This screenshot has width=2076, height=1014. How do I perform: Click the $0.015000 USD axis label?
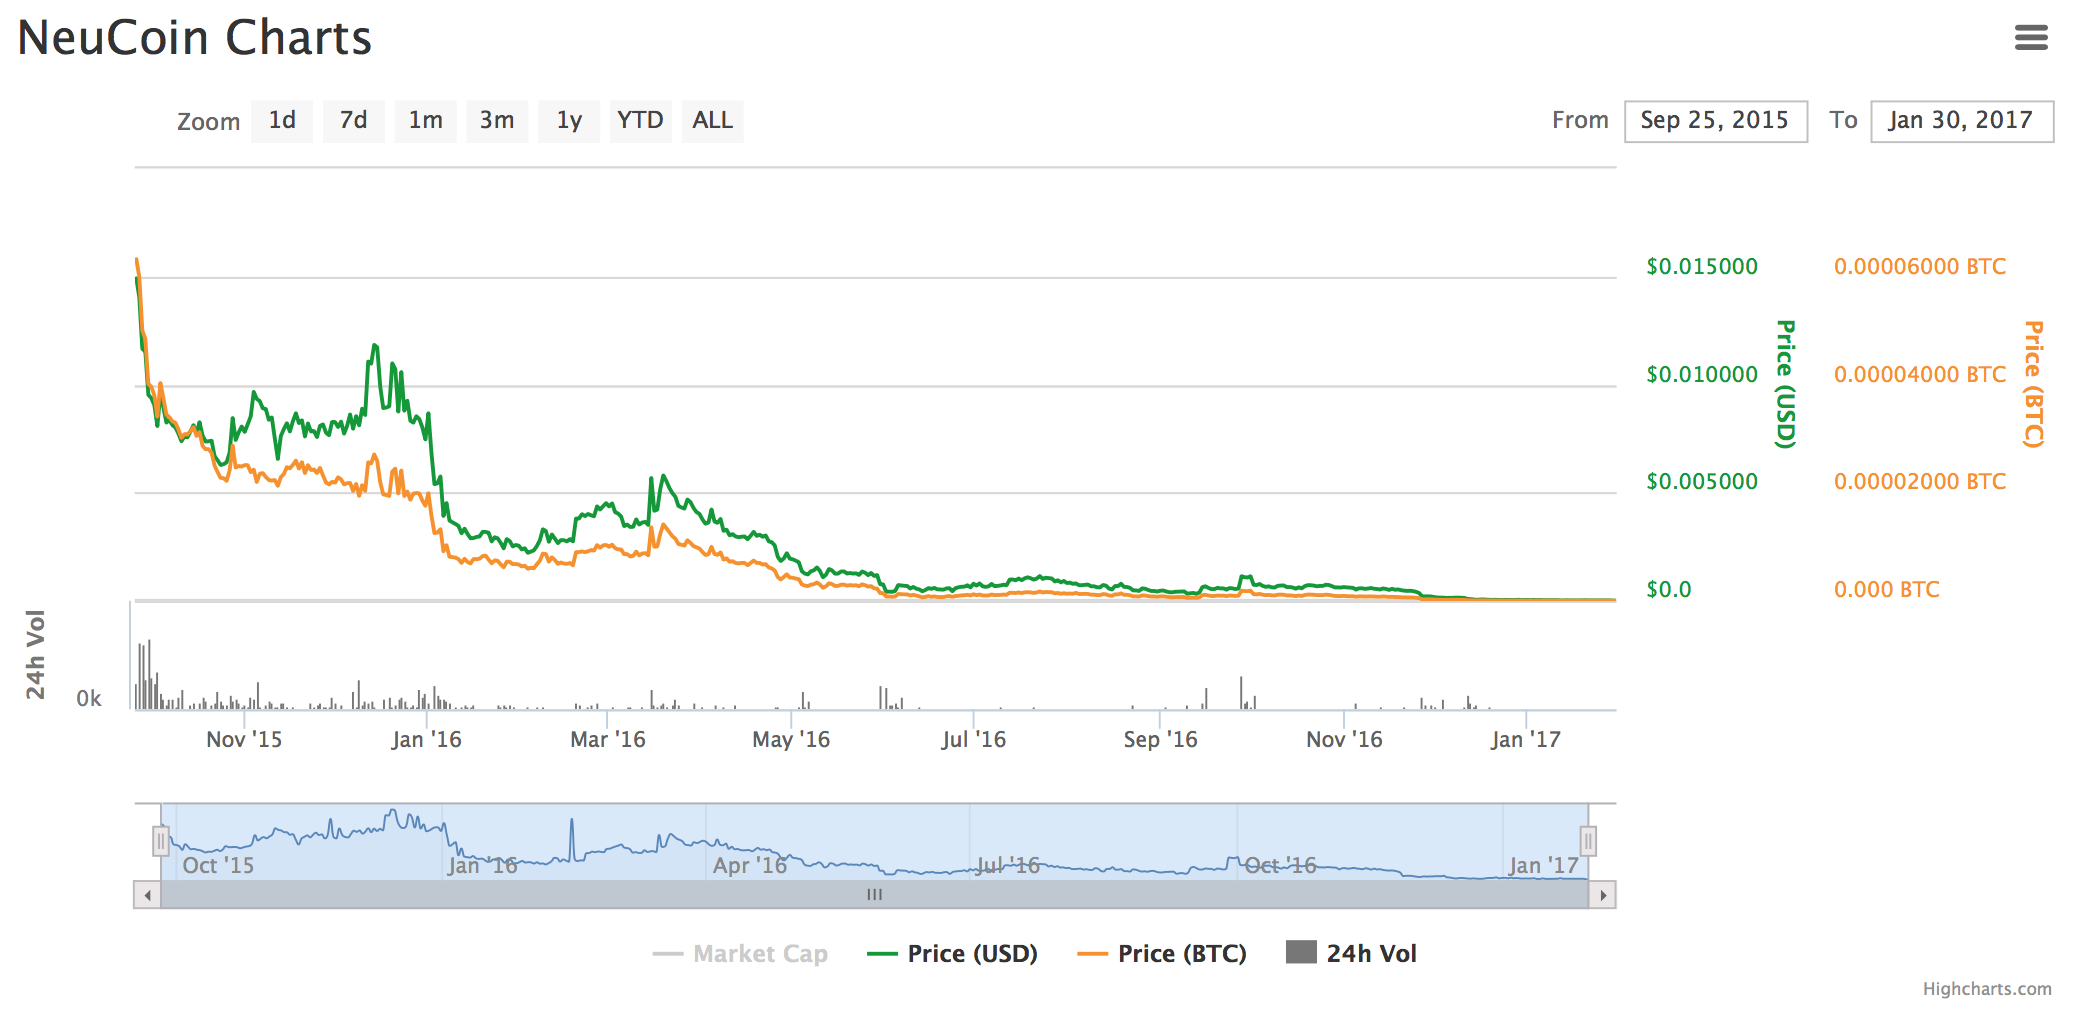coord(1702,266)
